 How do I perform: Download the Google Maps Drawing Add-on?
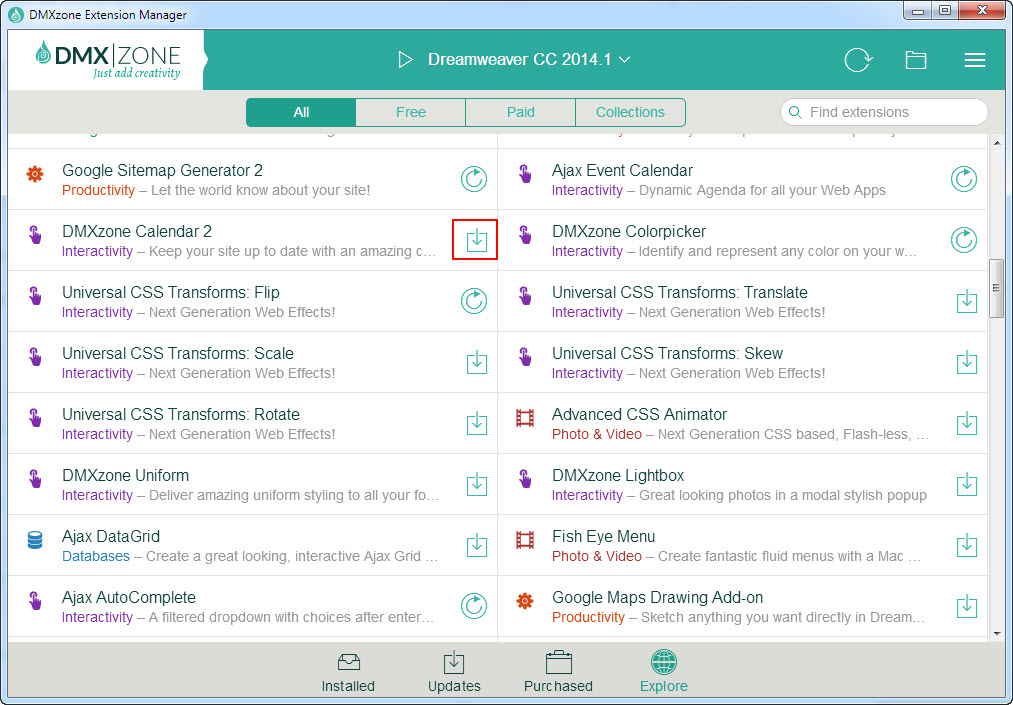pos(966,606)
